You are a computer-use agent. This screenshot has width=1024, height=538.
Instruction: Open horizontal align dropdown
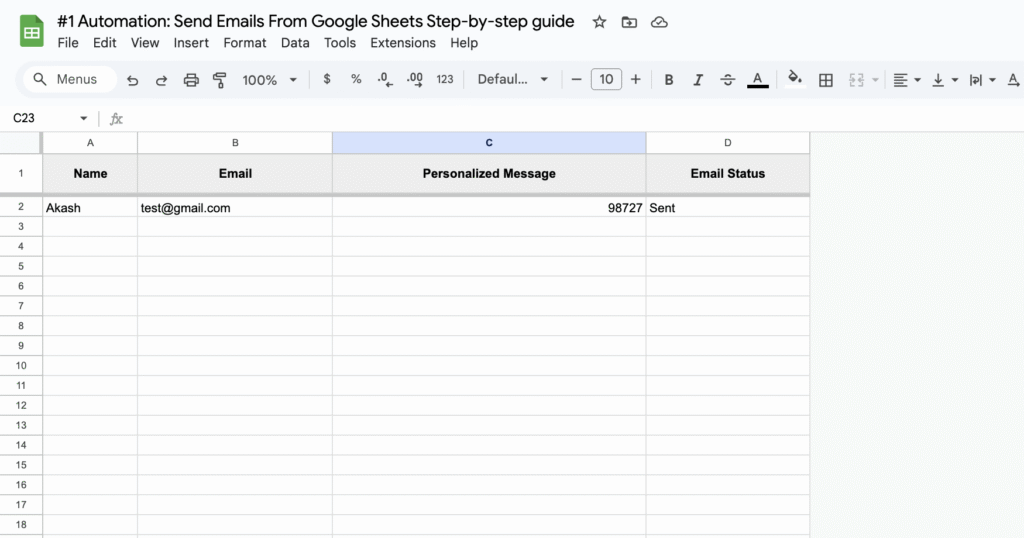[906, 80]
